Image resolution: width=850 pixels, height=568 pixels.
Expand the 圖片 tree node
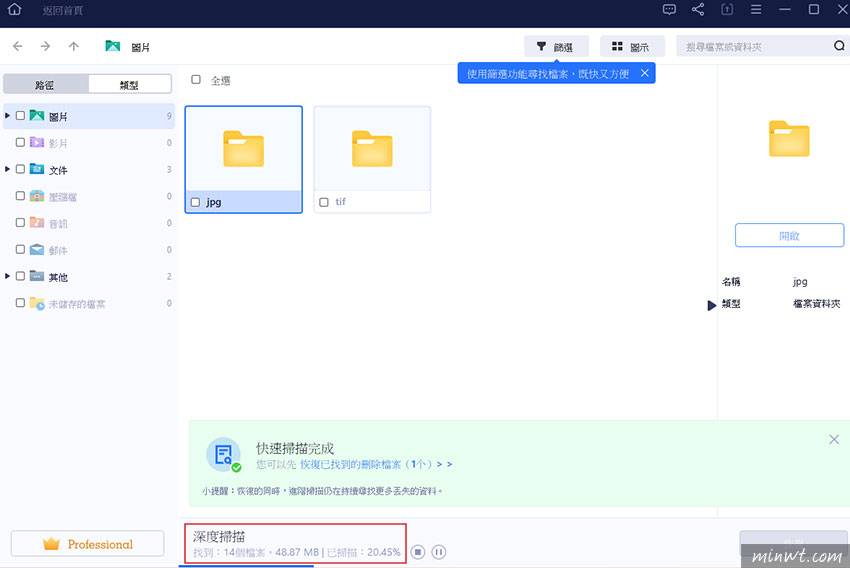pos(7,115)
